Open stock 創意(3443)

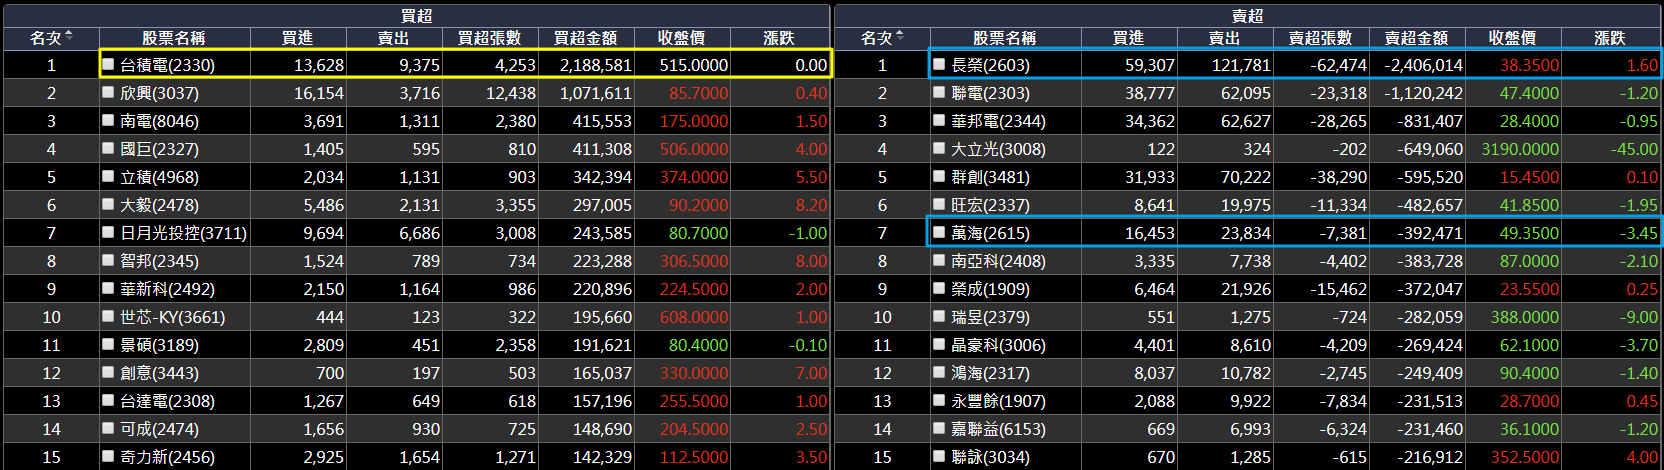tap(159, 373)
